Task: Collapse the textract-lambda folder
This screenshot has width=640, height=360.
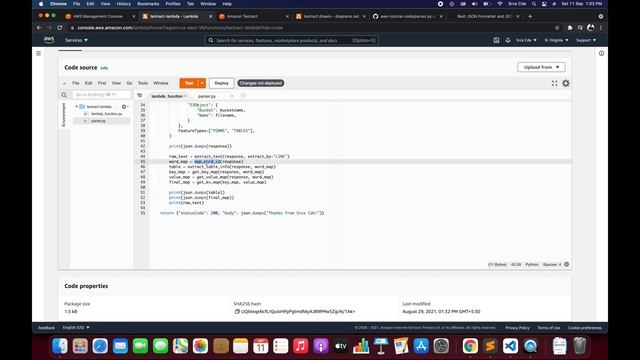Action: pyautogui.click(x=76, y=107)
